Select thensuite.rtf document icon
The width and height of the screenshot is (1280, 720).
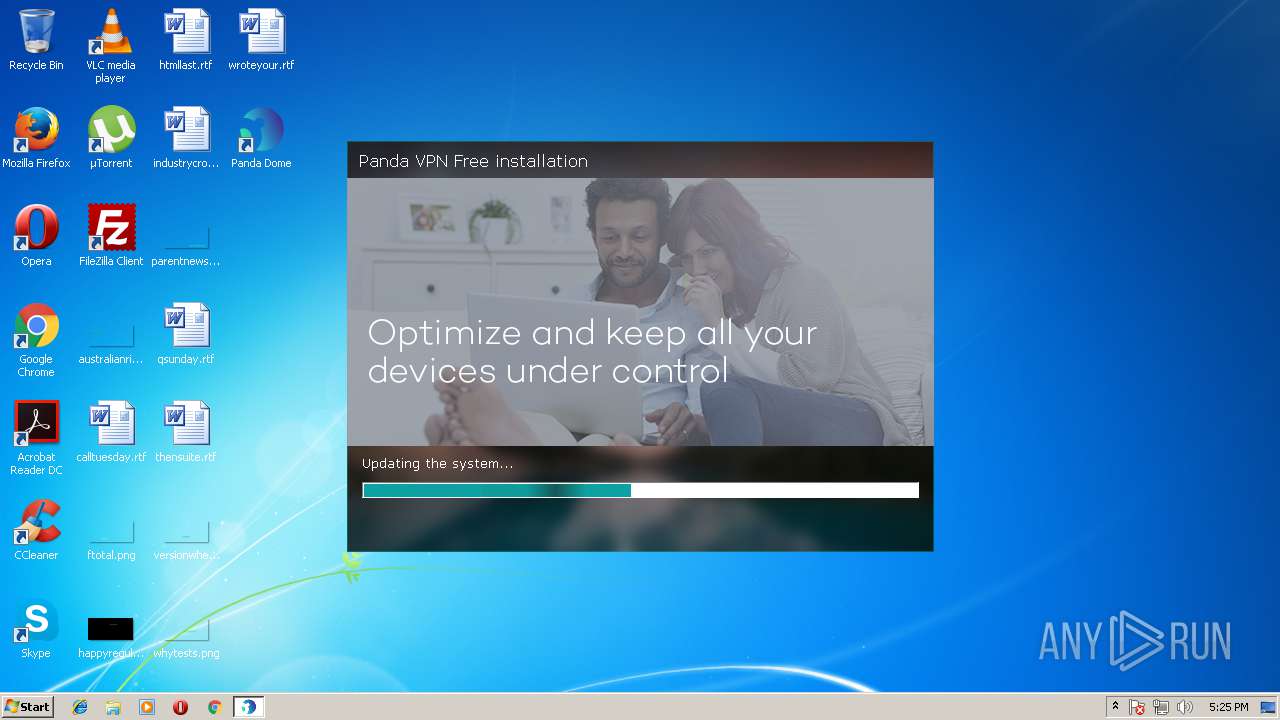click(186, 424)
